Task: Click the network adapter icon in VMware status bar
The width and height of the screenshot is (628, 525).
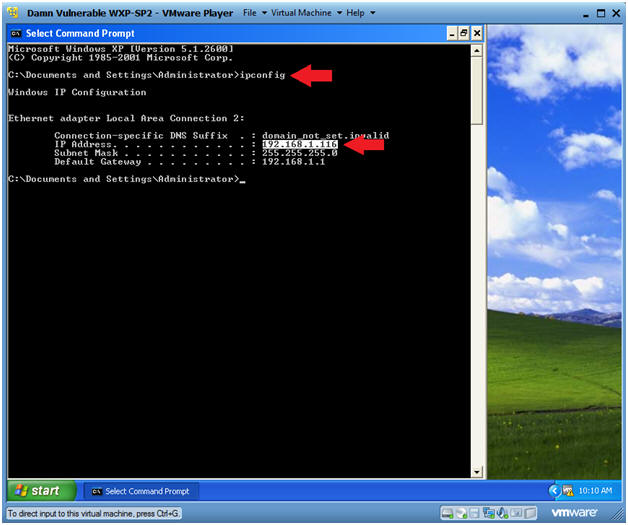Action: [489, 513]
